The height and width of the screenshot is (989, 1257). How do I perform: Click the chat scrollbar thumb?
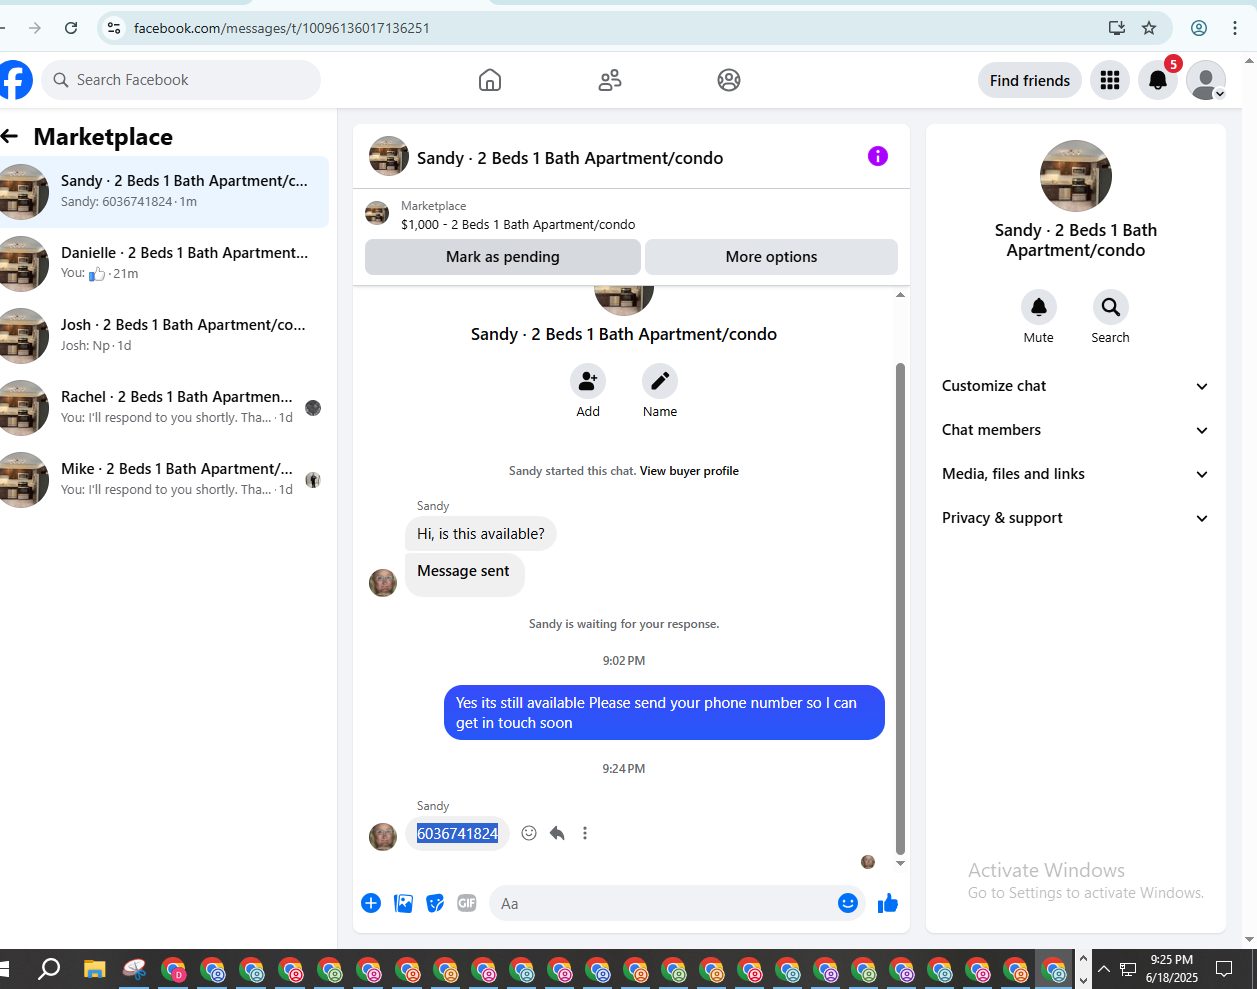(x=900, y=608)
